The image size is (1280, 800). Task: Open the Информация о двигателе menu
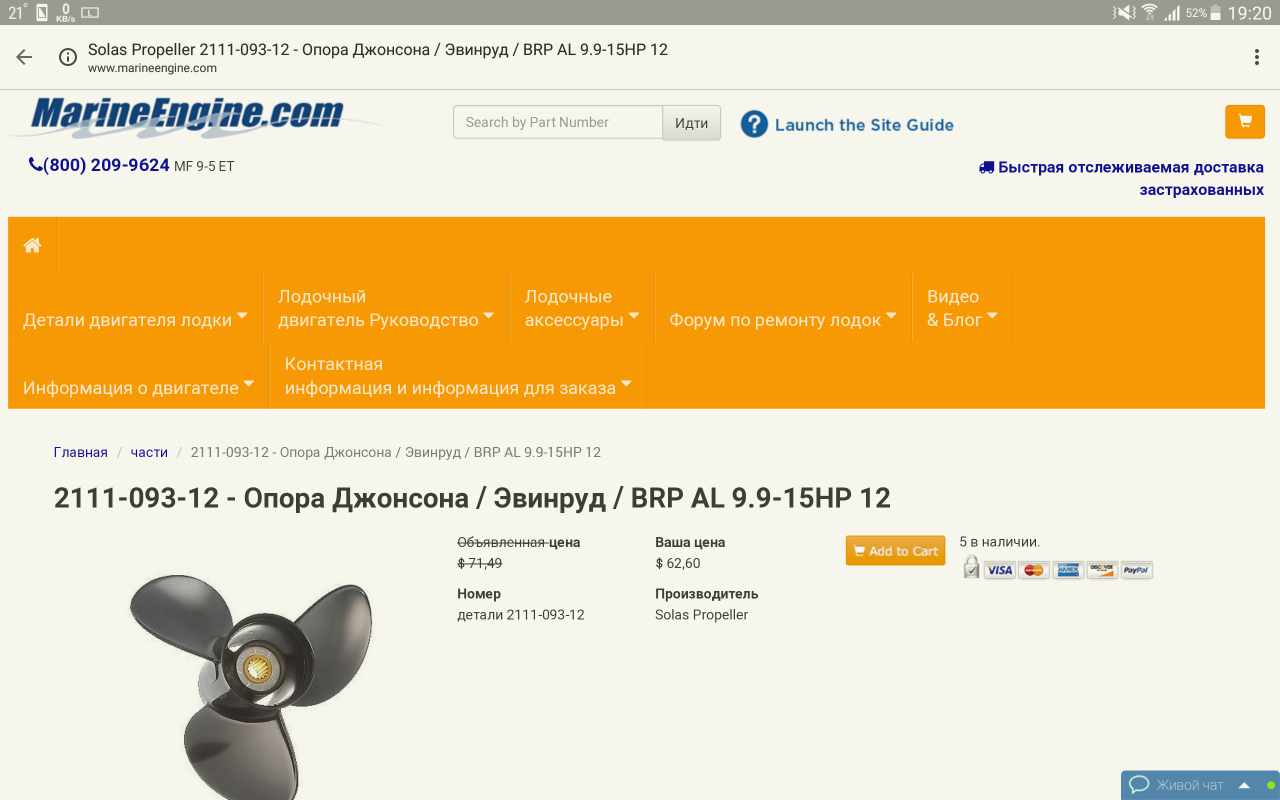coord(138,387)
